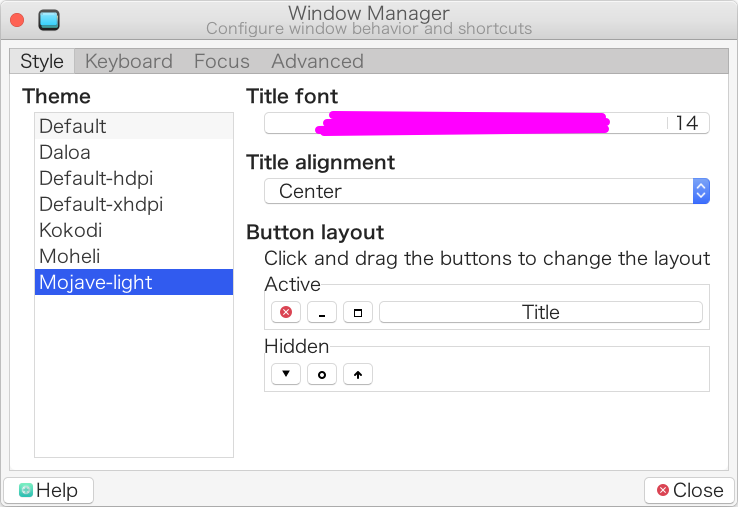Click the Window Manager app icon in titlebar

[47, 20]
